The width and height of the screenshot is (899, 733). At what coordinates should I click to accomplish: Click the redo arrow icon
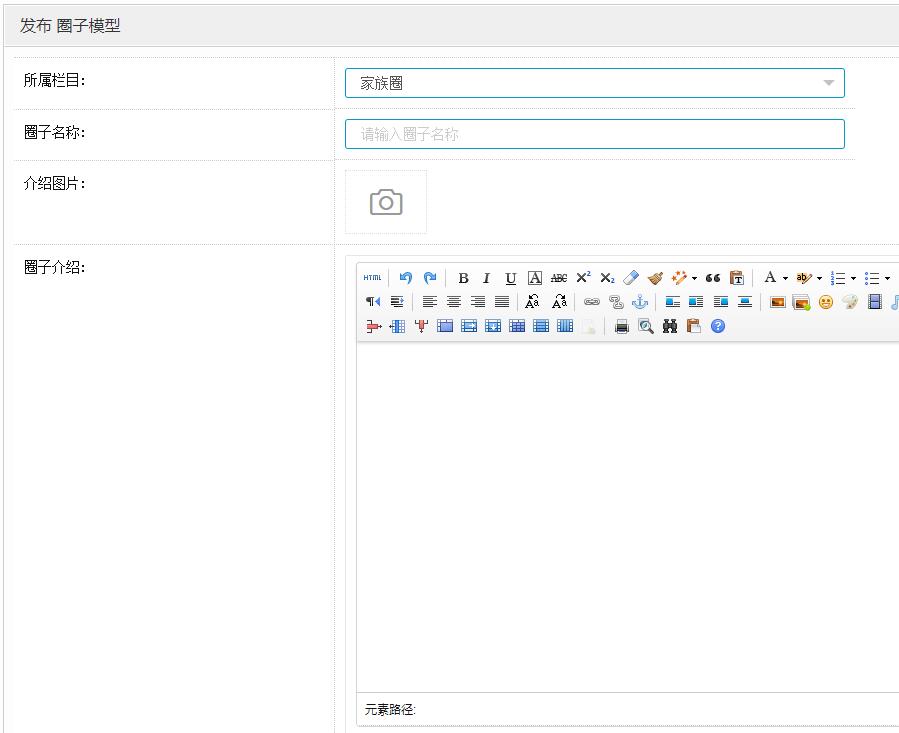430,278
